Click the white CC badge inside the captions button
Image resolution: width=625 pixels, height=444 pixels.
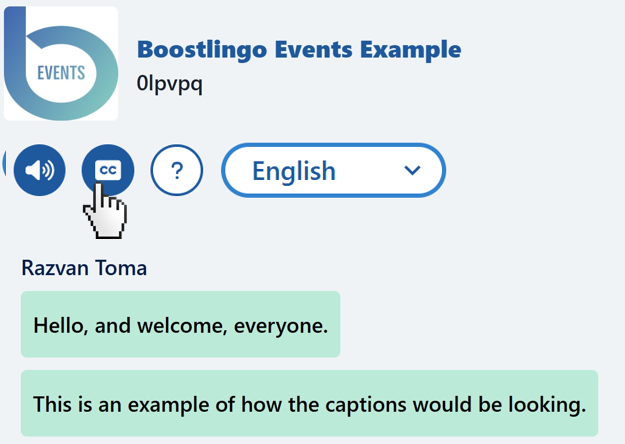108,170
